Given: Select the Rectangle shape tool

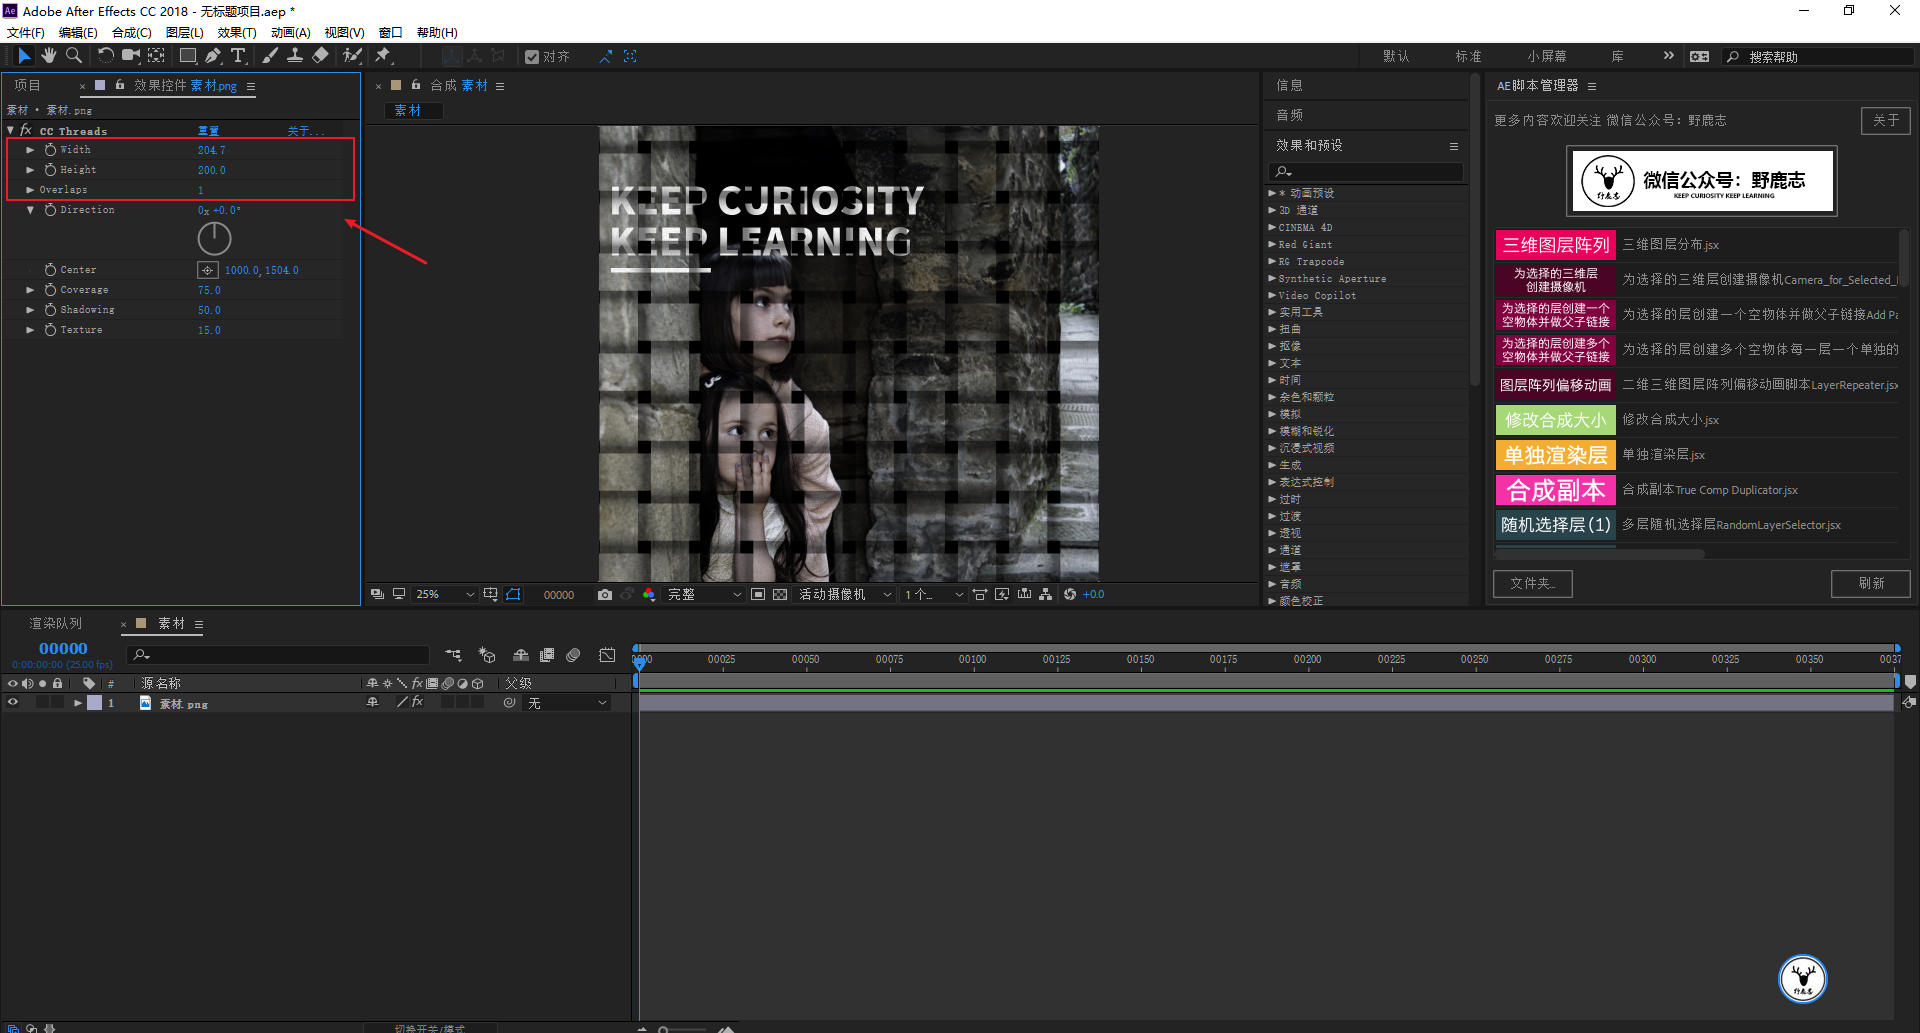Looking at the screenshot, I should 188,56.
